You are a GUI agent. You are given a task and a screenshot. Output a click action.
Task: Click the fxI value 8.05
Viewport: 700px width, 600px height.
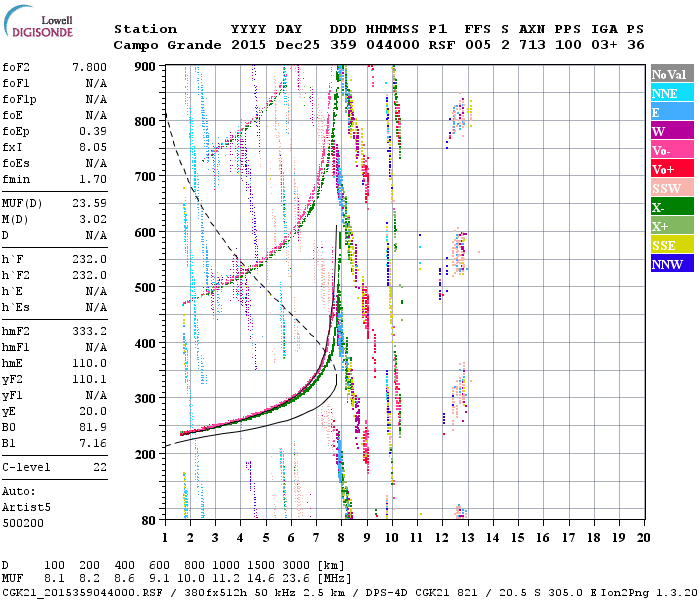(93, 147)
